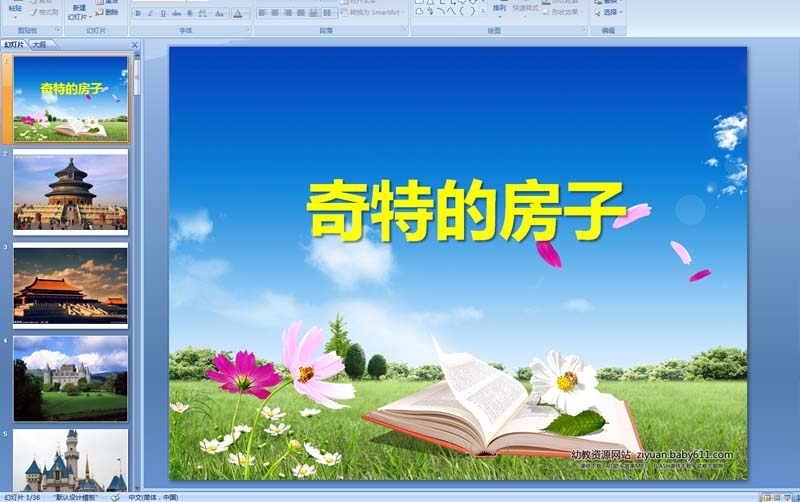Toggle Bold formatting
The image size is (800, 502).
pyautogui.click(x=138, y=14)
